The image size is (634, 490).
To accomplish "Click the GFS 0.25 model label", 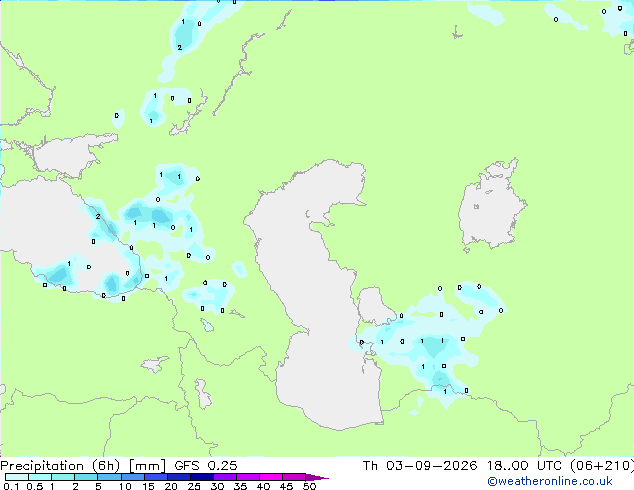I will 206,466.
